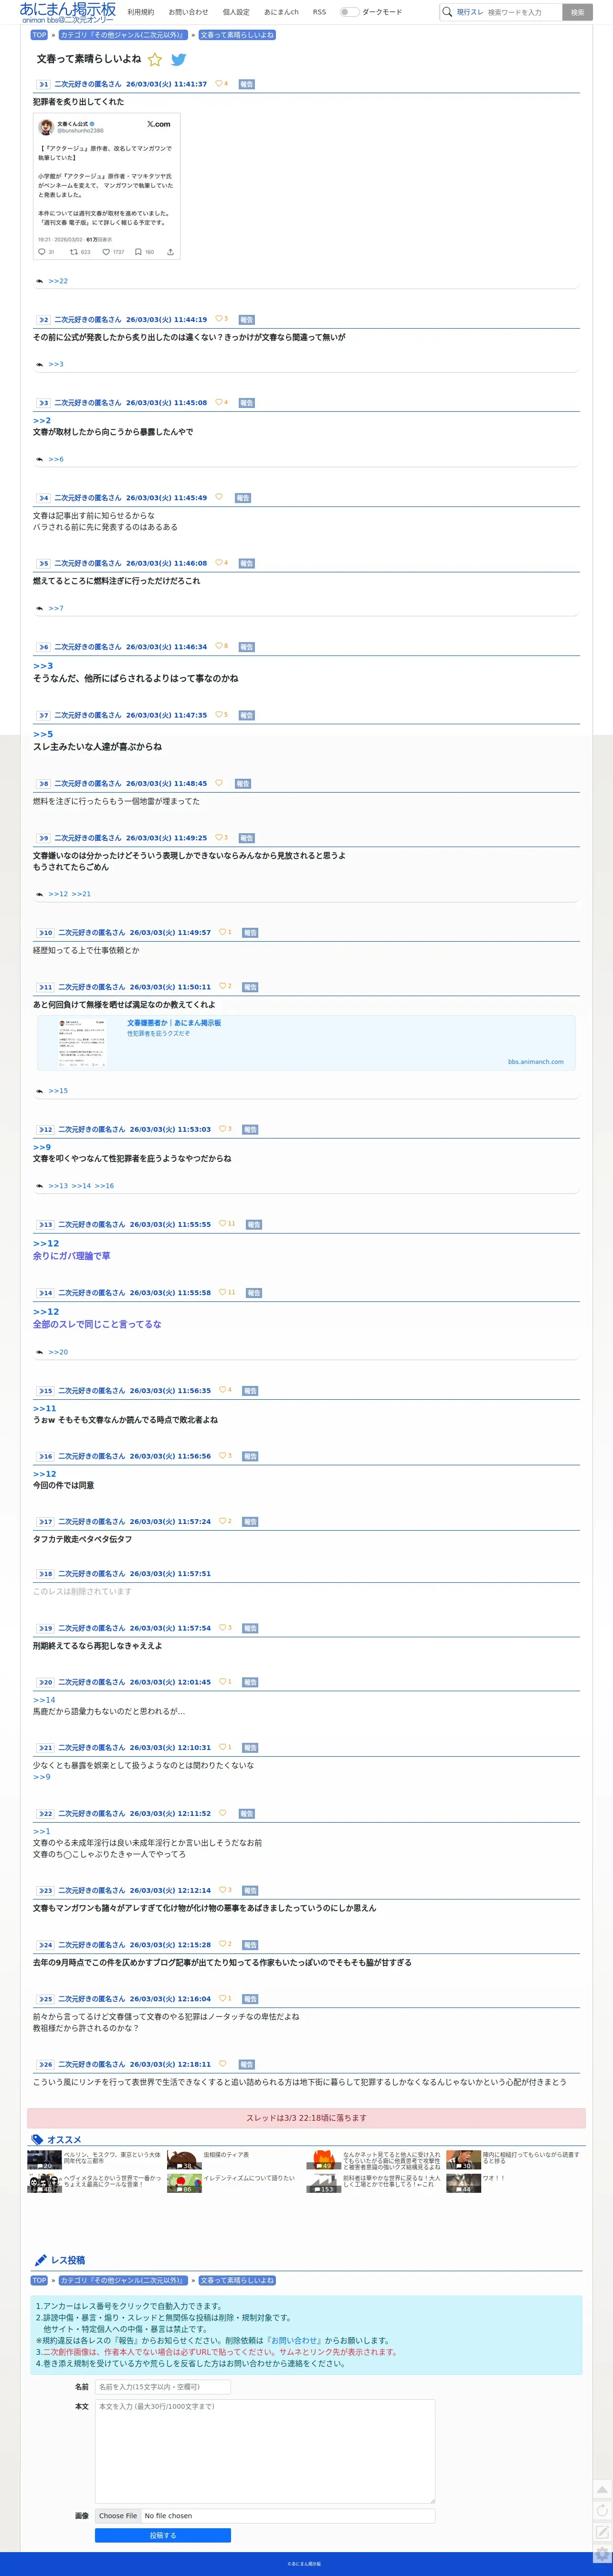Click reply arrow icon under post 12

tap(39, 1186)
